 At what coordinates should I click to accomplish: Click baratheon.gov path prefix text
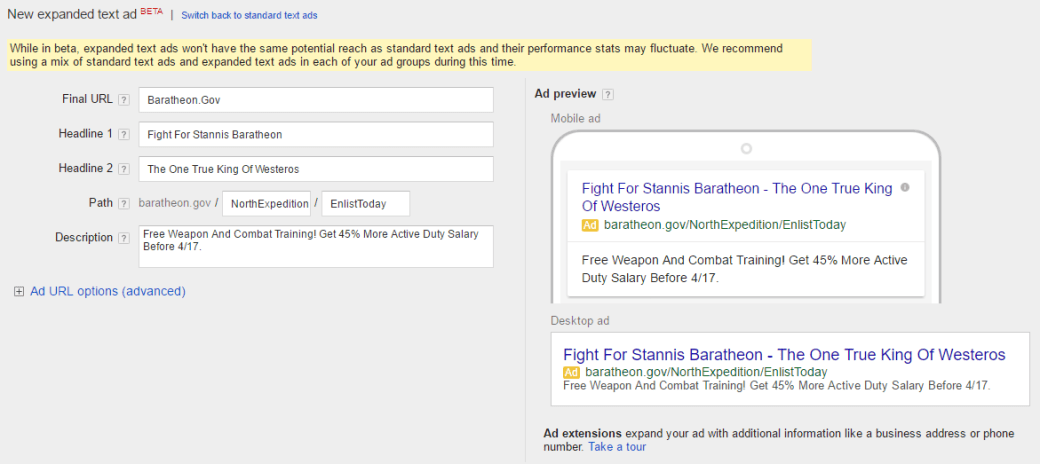click(x=175, y=203)
